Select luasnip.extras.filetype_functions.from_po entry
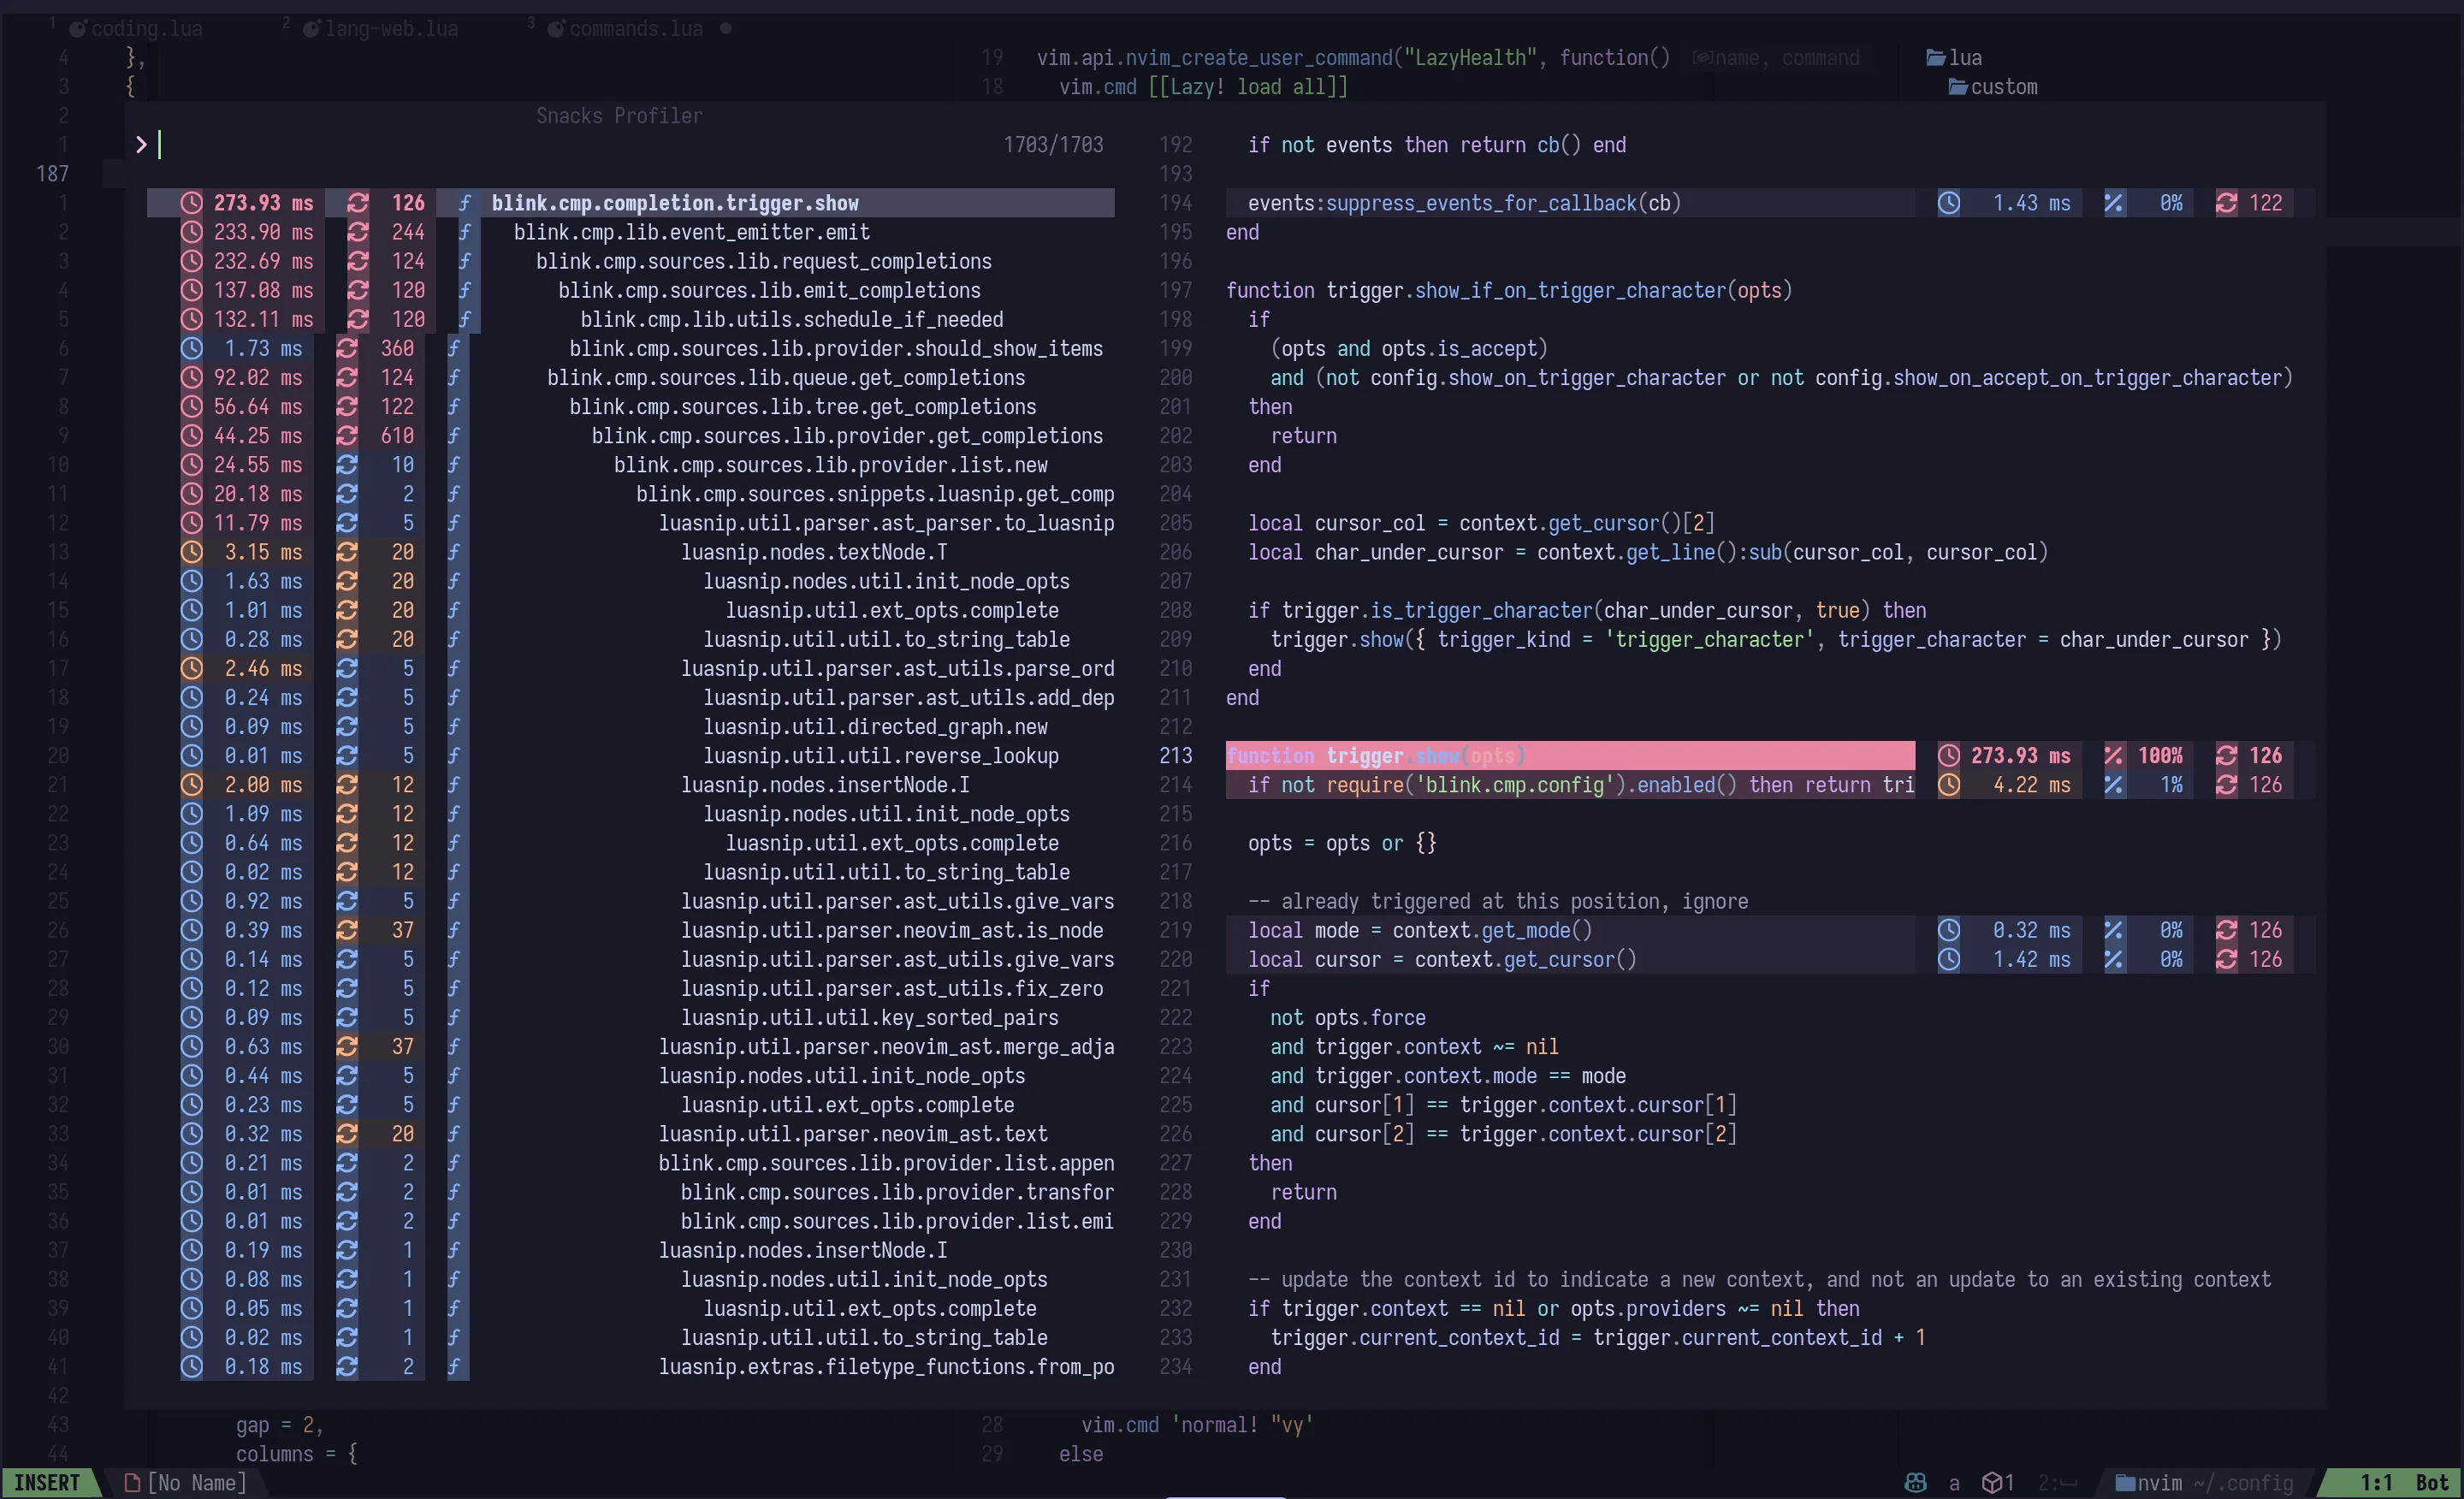This screenshot has width=2464, height=1499. click(631, 1366)
